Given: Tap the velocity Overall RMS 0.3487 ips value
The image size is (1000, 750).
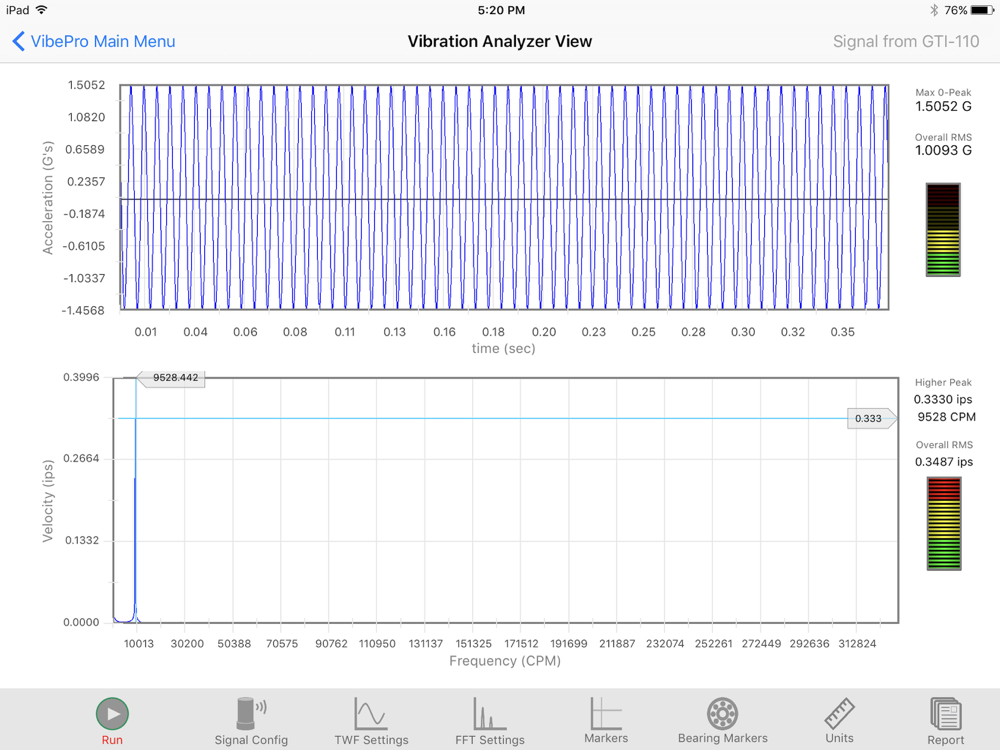Looking at the screenshot, I should point(944,462).
